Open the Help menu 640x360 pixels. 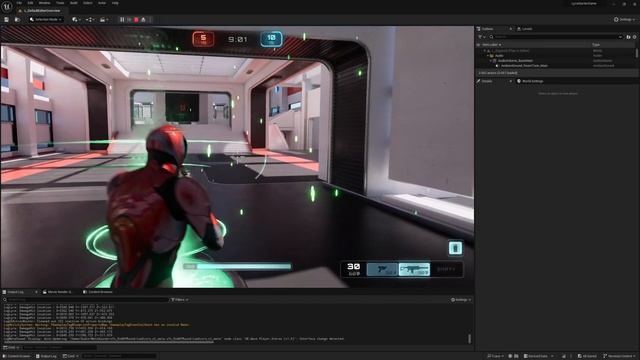[115, 3]
